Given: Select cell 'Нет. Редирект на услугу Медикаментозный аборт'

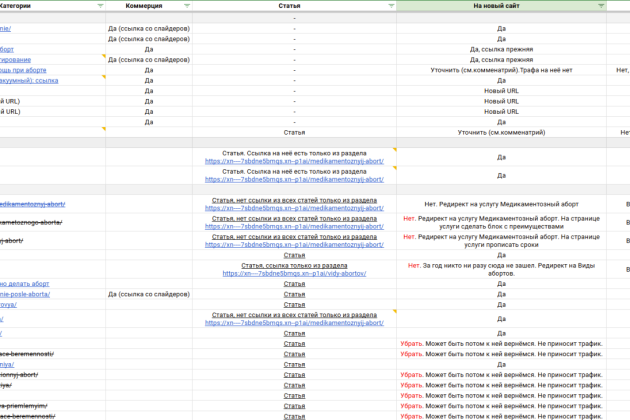Looking at the screenshot, I should pyautogui.click(x=501, y=203).
